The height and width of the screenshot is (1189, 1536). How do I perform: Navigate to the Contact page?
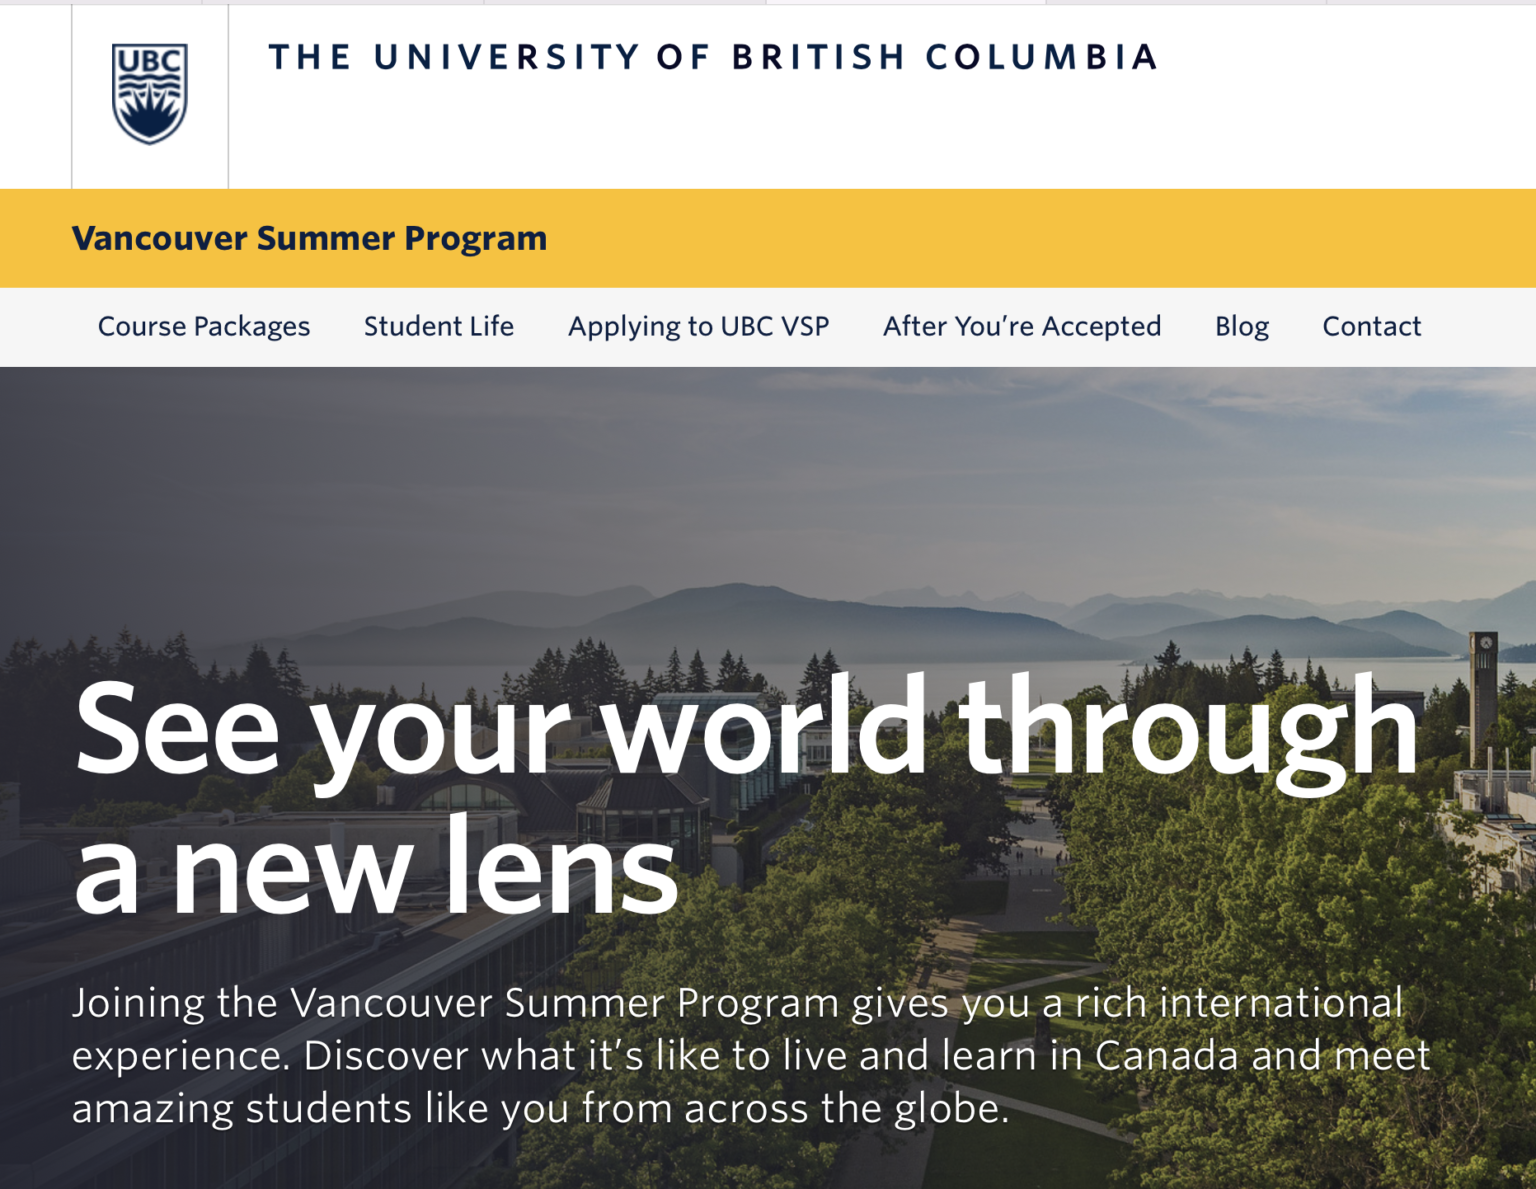(x=1371, y=326)
